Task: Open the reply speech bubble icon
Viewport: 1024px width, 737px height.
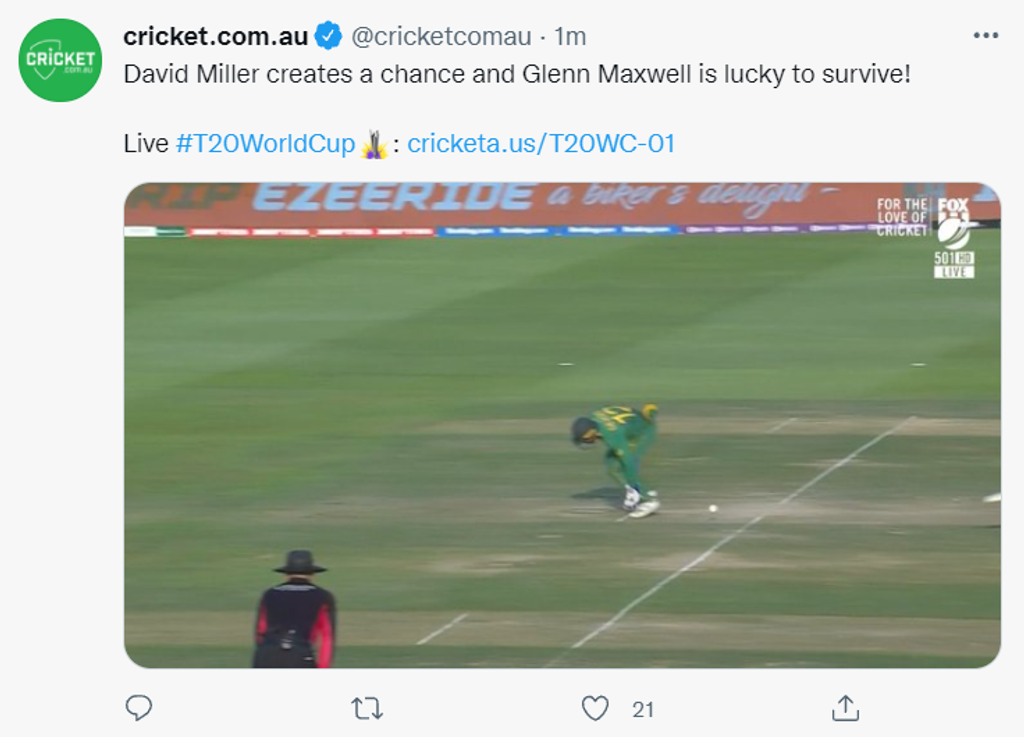Action: 138,708
